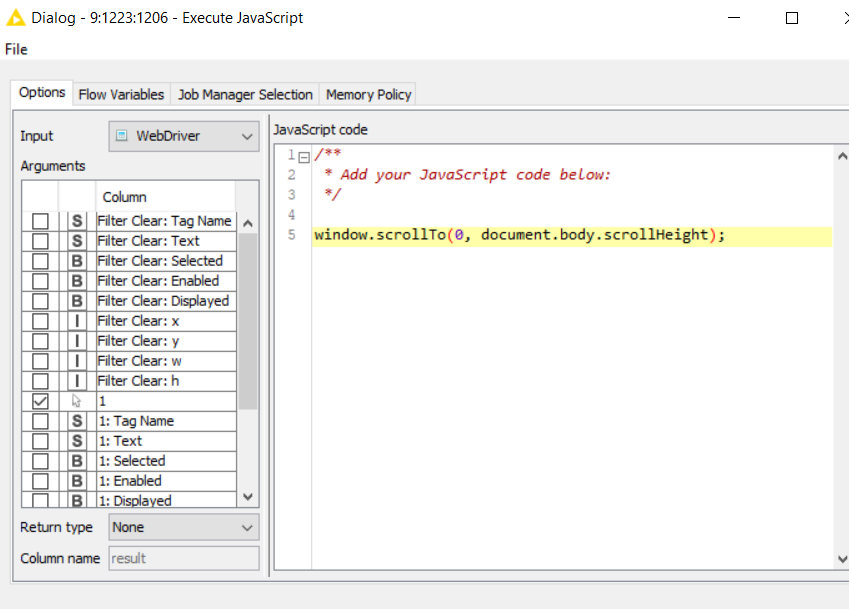Switch to the Flow Variables tab
This screenshot has width=849, height=609.
[121, 94]
